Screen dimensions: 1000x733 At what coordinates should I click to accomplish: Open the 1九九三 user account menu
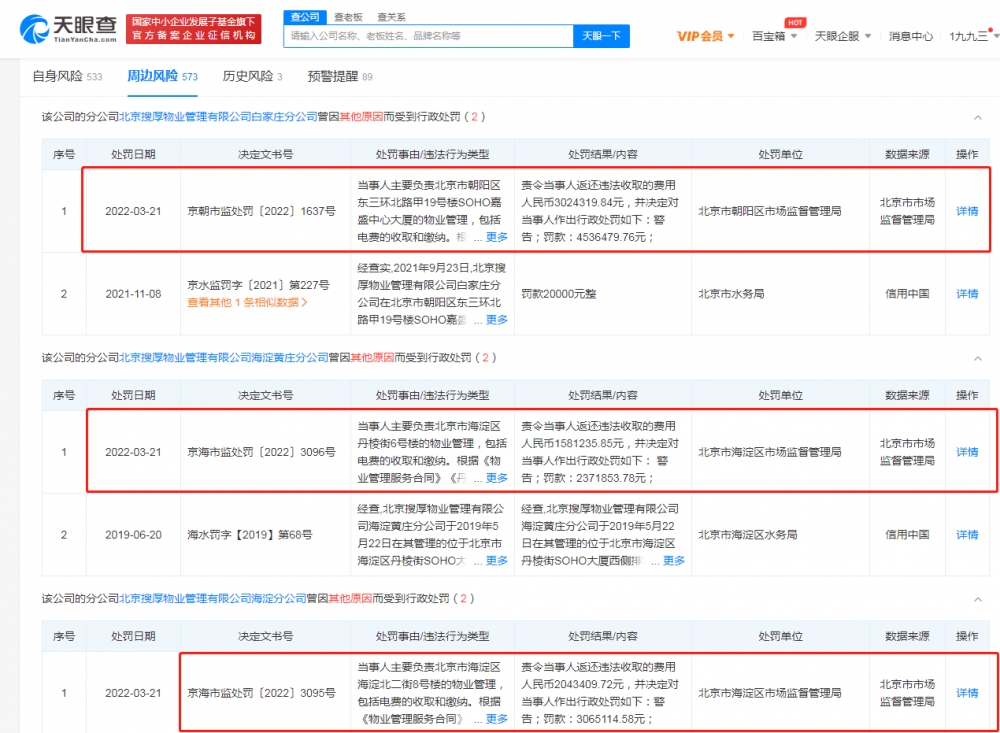pos(974,36)
